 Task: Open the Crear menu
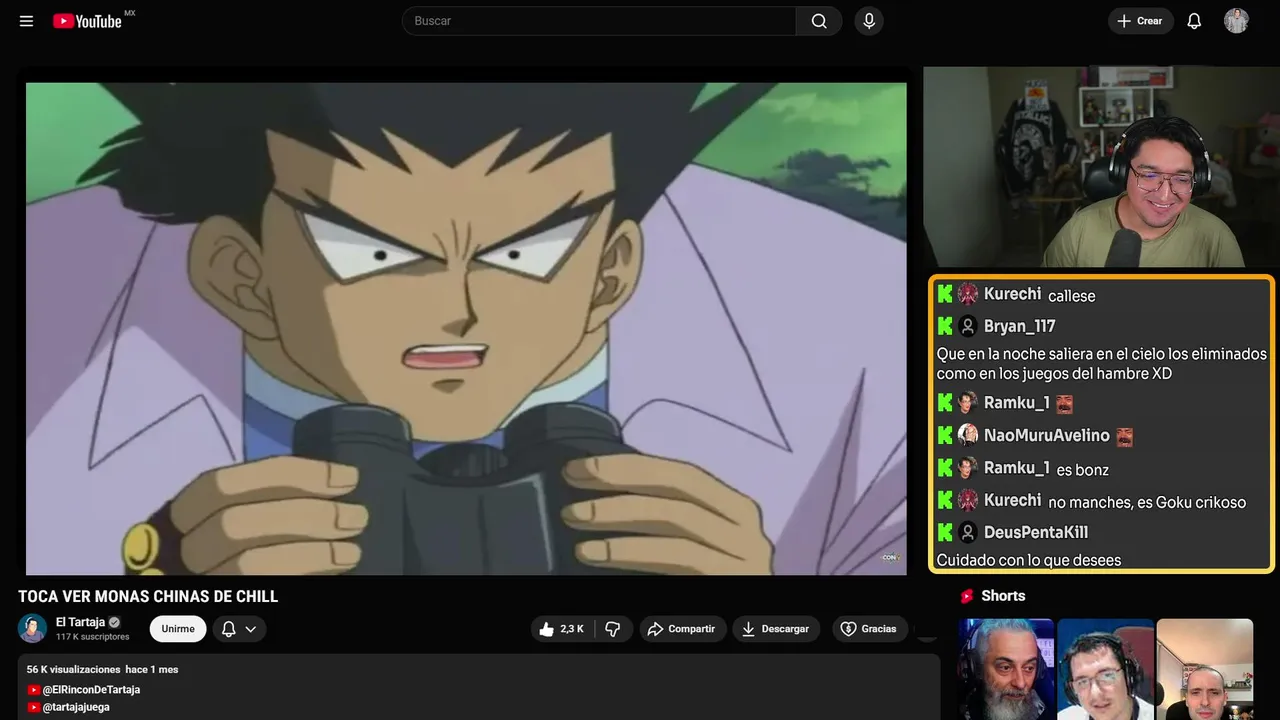(1140, 21)
